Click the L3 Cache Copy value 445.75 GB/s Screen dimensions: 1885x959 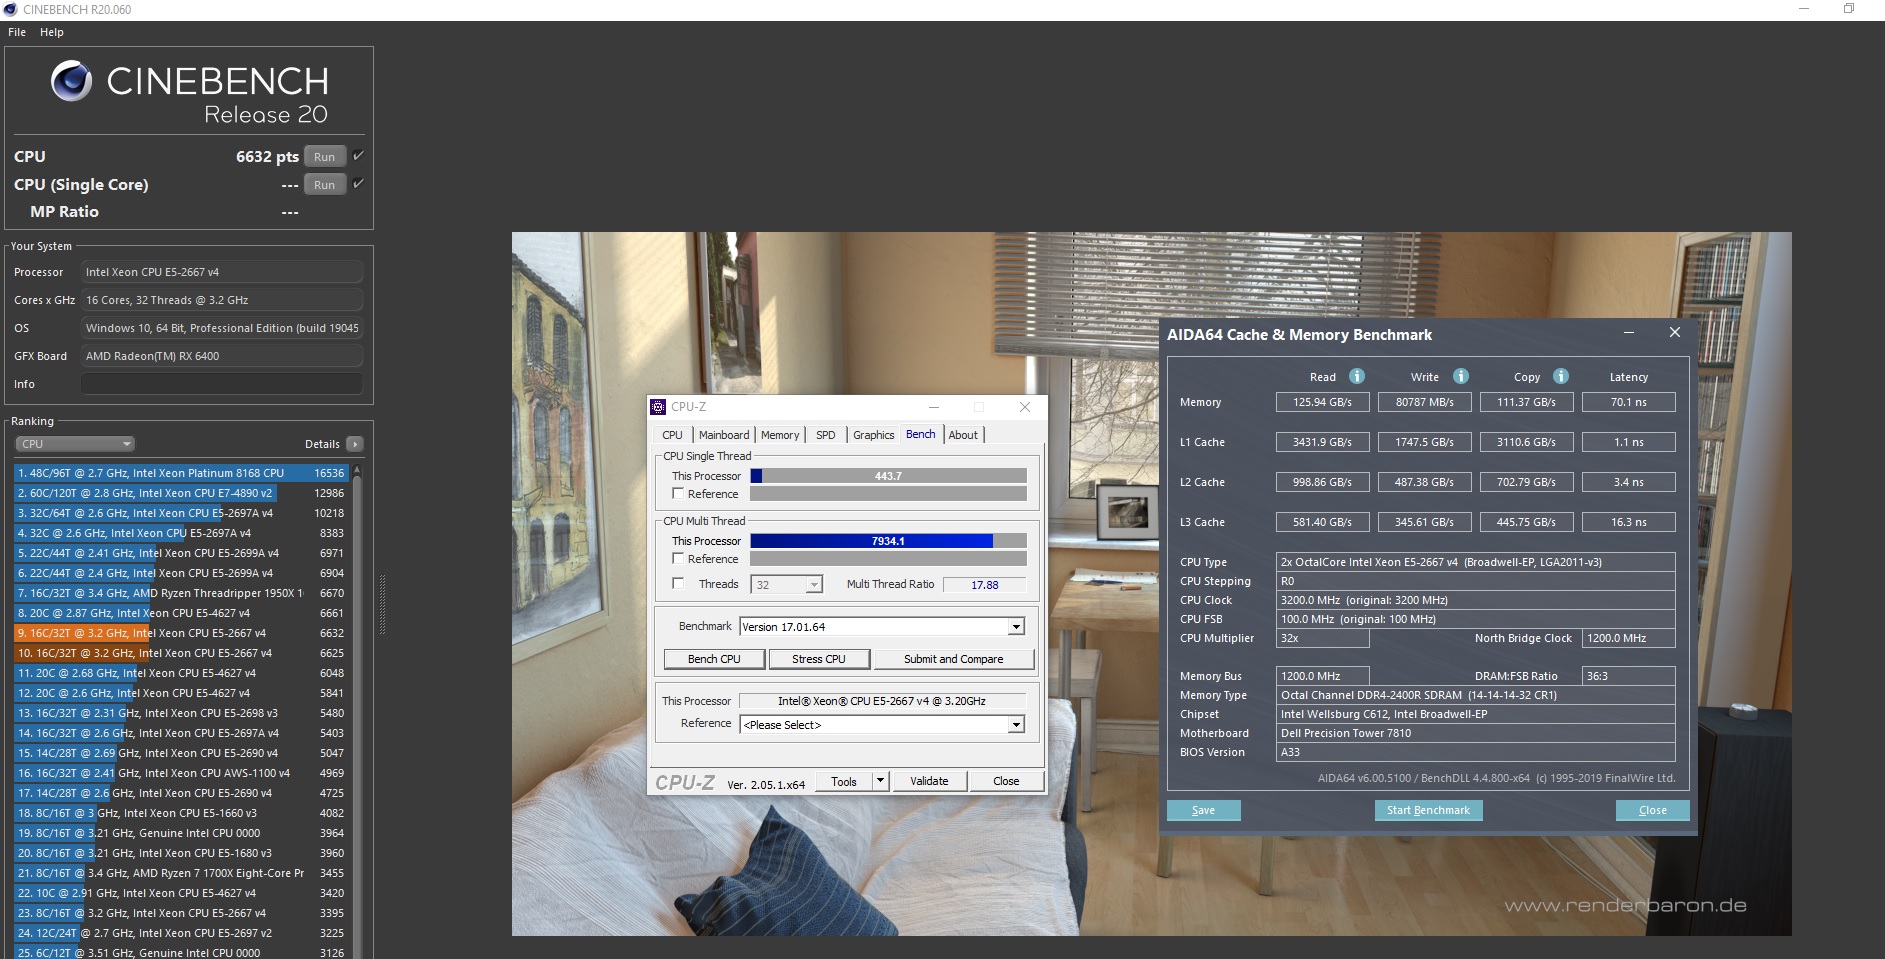(1526, 522)
